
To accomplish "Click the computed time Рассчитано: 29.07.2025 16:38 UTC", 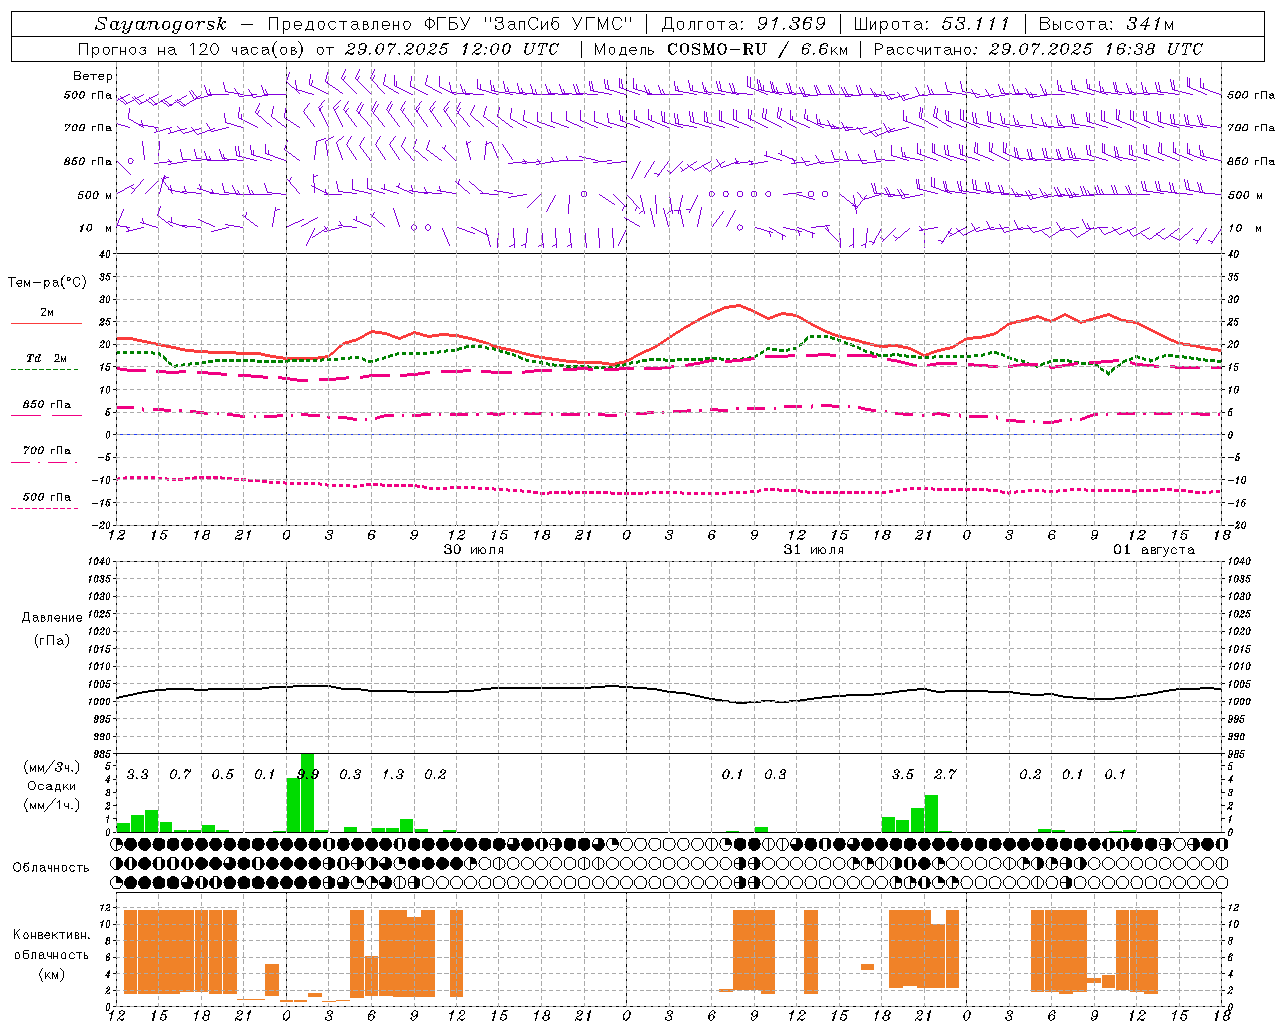I will coord(1038,49).
